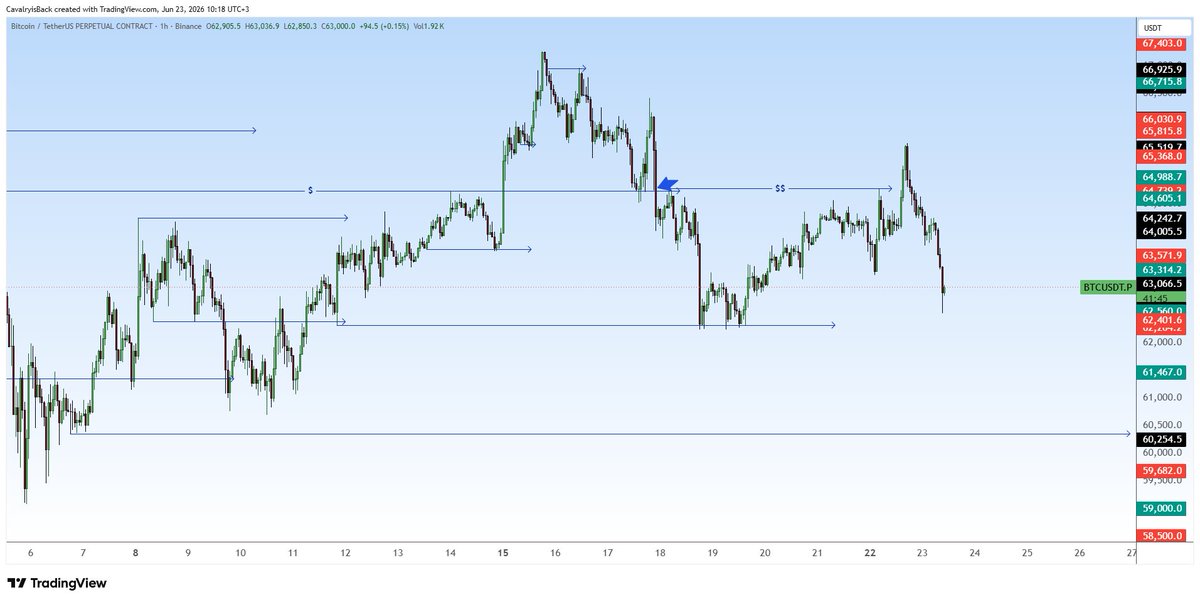Click date label 6 on time axis
The height and width of the screenshot is (602, 1200).
[x=31, y=552]
